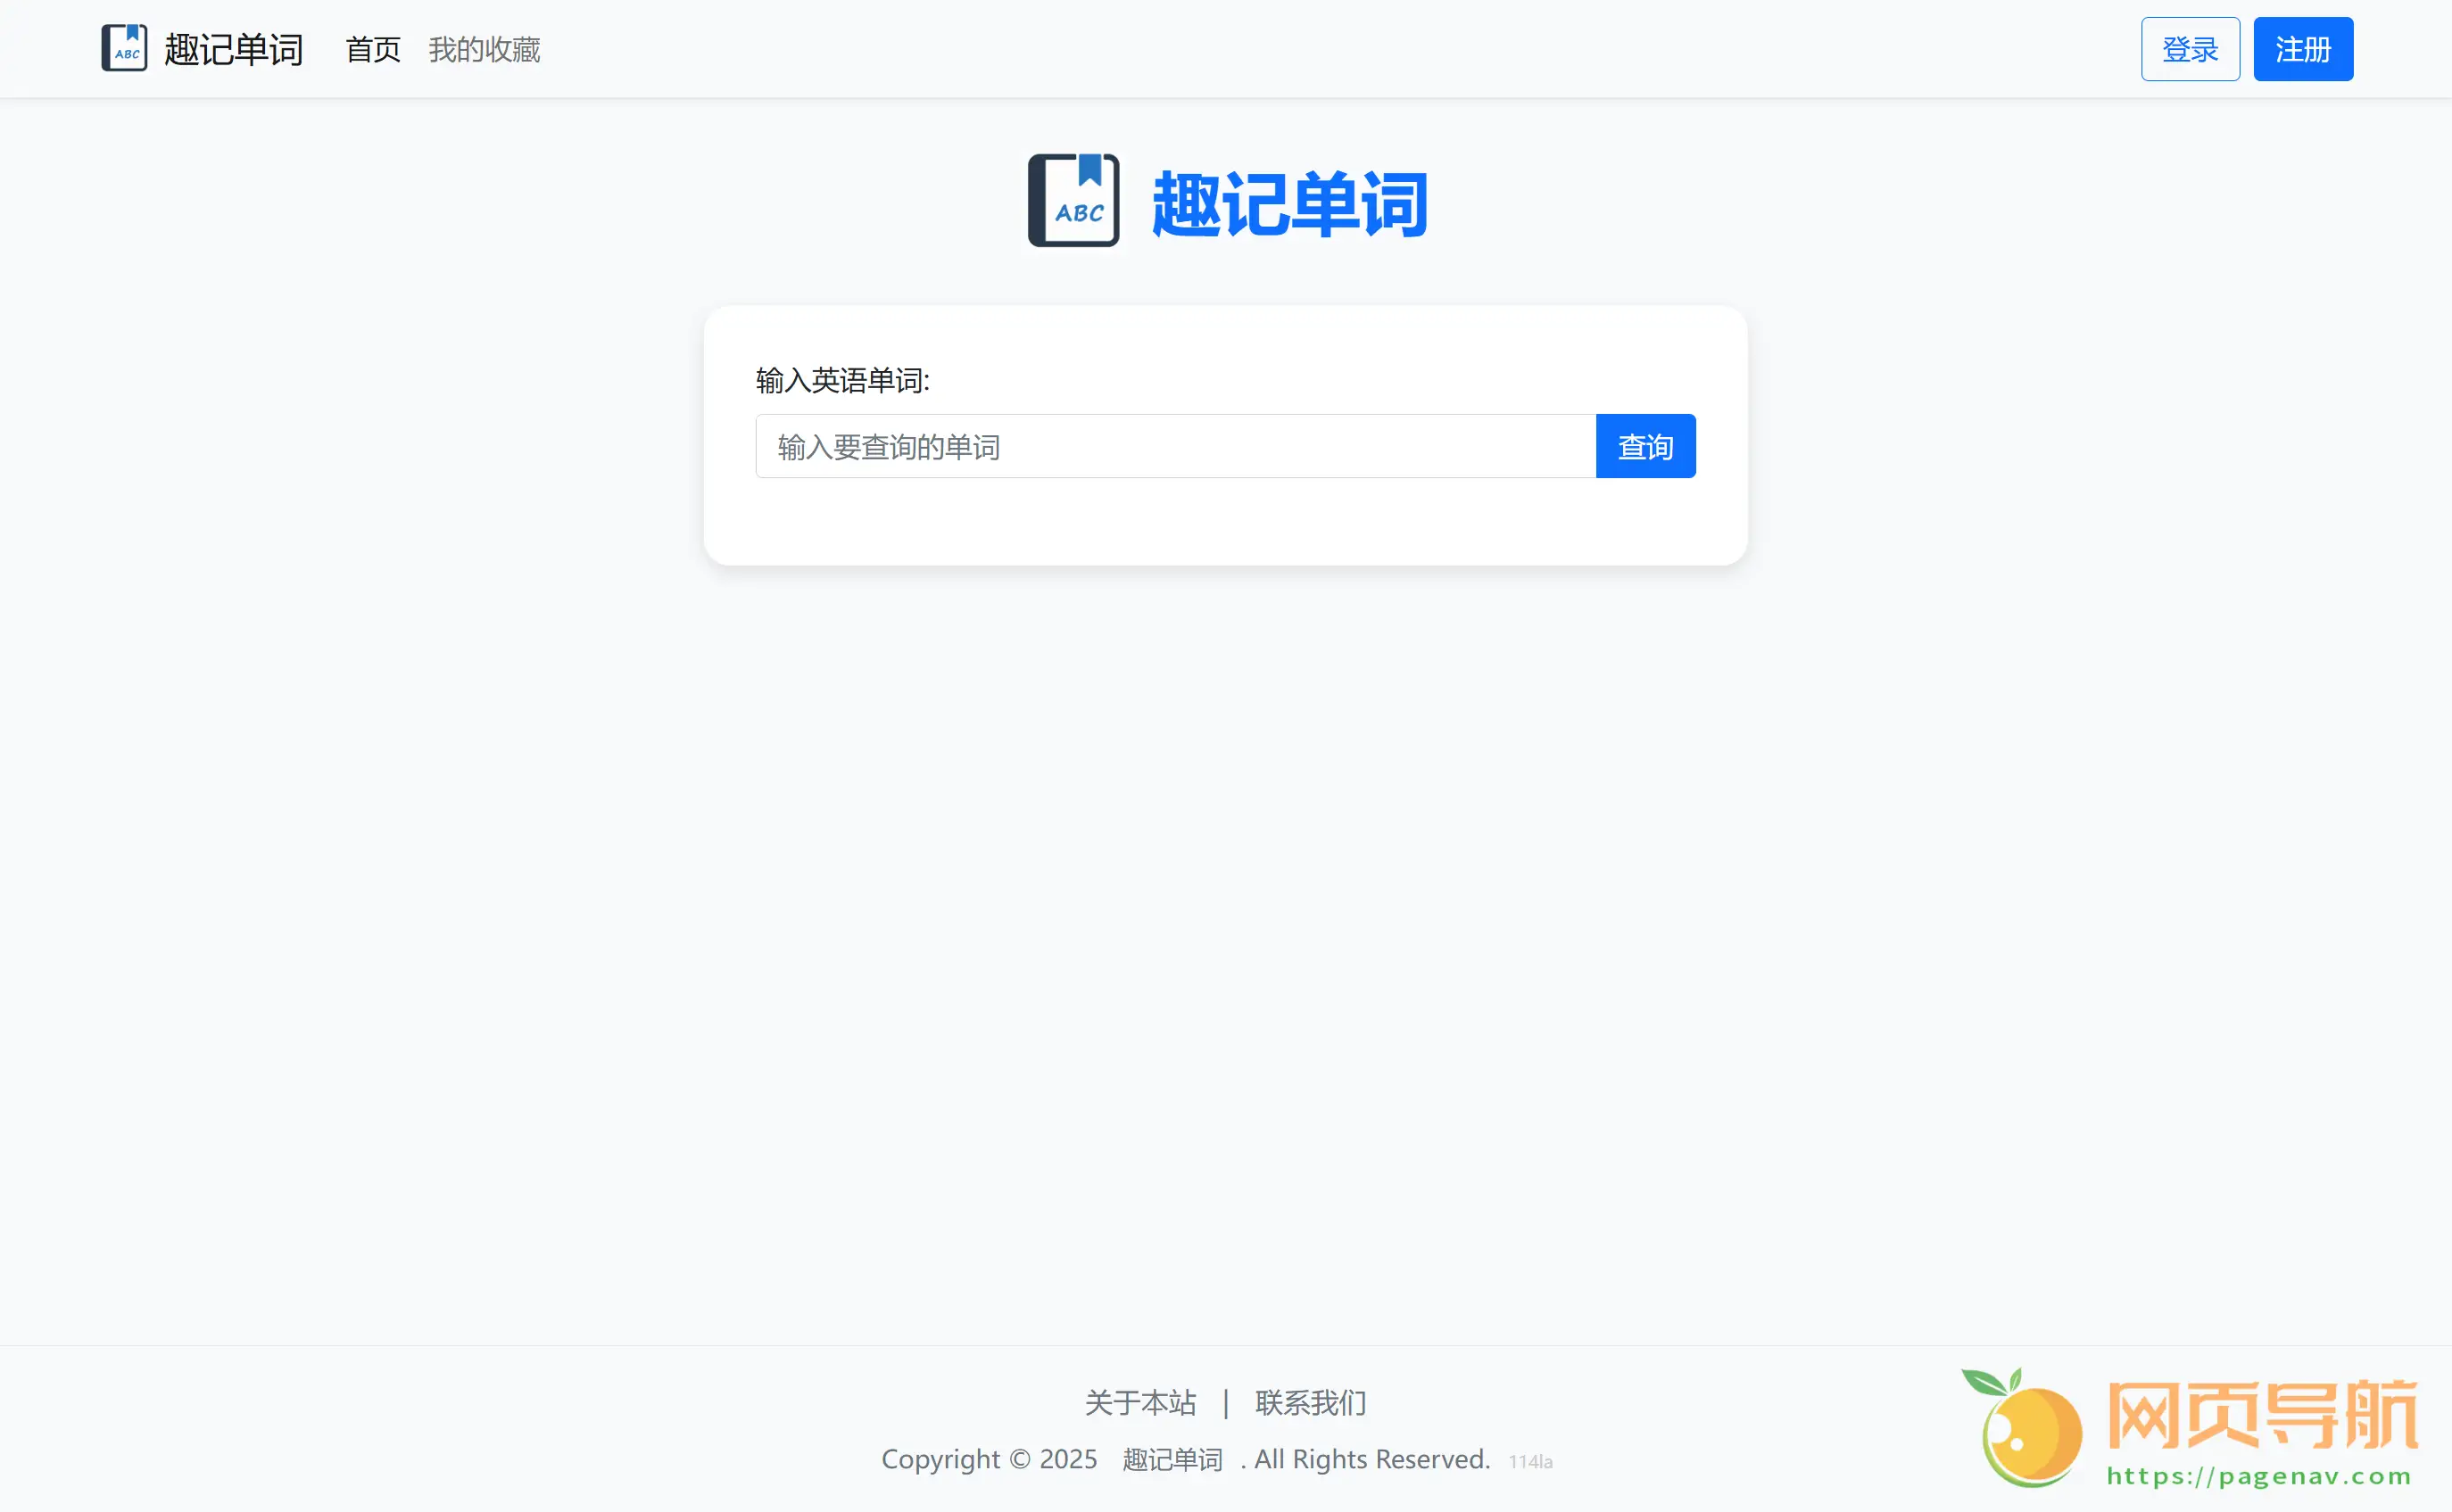The image size is (2452, 1512).
Task: Click the Copyright © 2025 text
Action: pyautogui.click(x=989, y=1459)
